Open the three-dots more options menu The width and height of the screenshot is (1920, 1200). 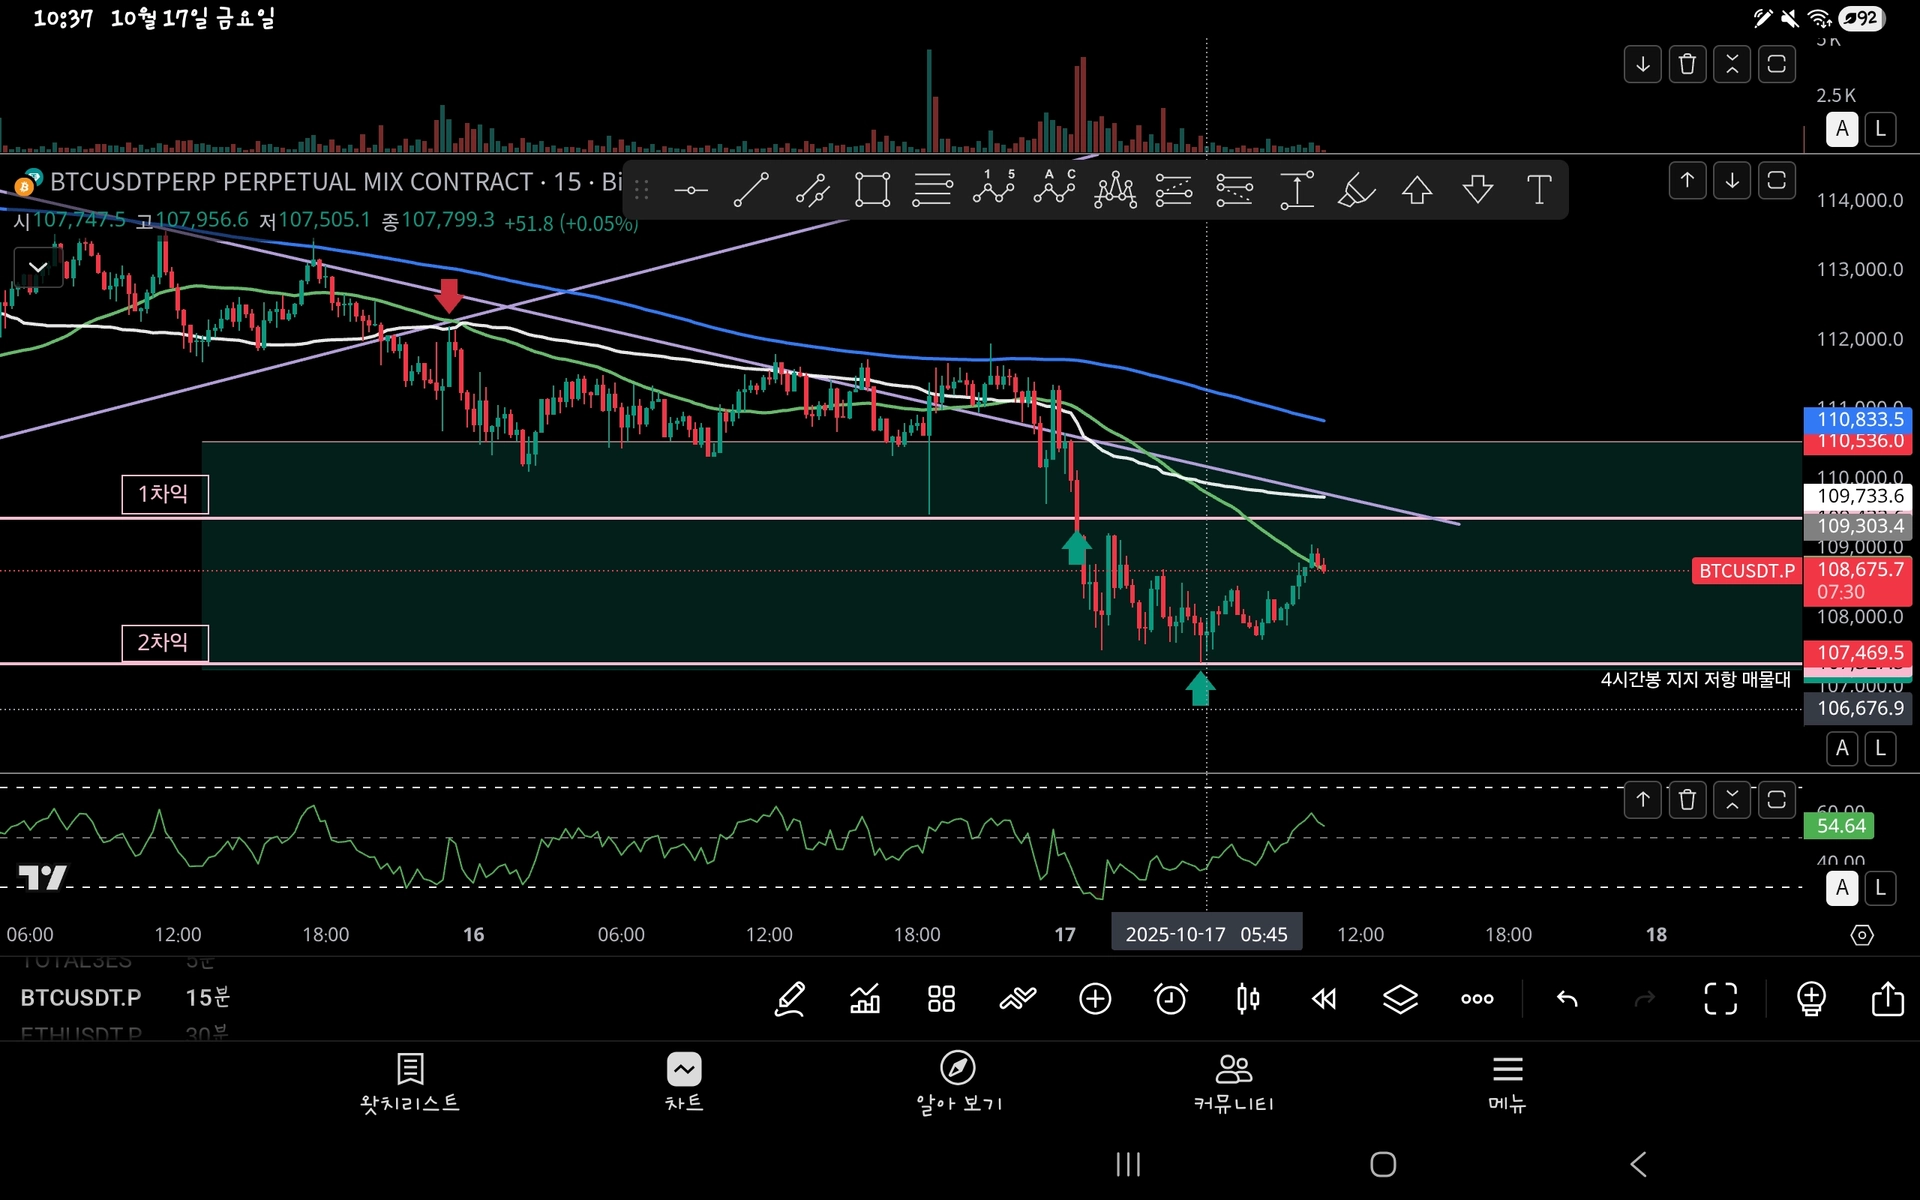[x=1477, y=998]
